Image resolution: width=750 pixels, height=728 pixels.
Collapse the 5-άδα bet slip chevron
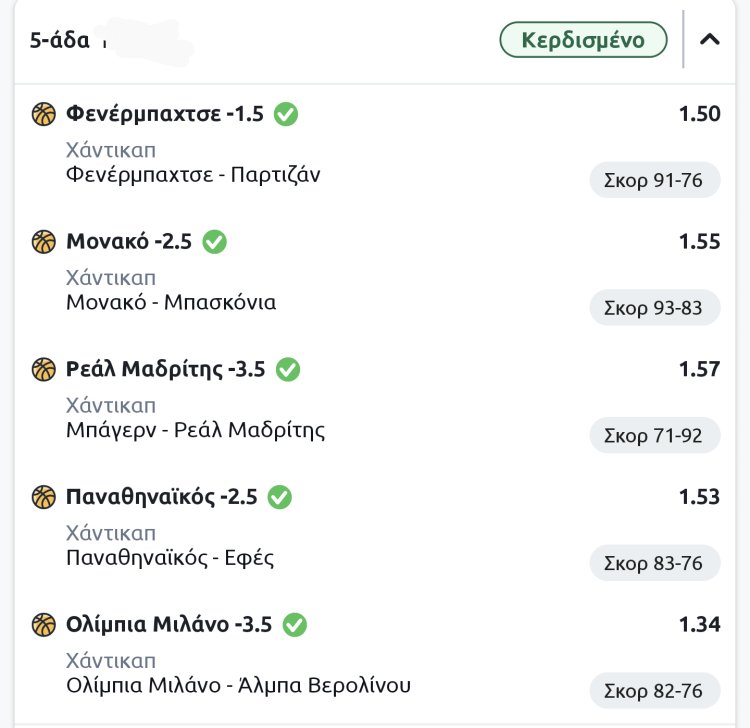pos(710,40)
